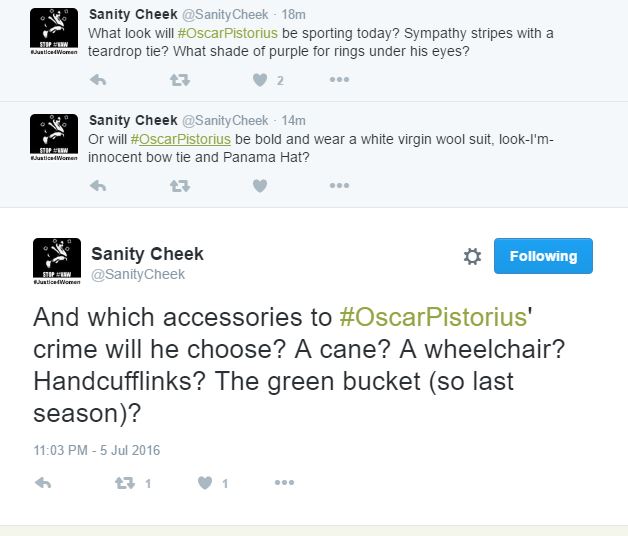Open the large Sanity Cheek profile avatar
This screenshot has width=628, height=536.
click(55, 262)
